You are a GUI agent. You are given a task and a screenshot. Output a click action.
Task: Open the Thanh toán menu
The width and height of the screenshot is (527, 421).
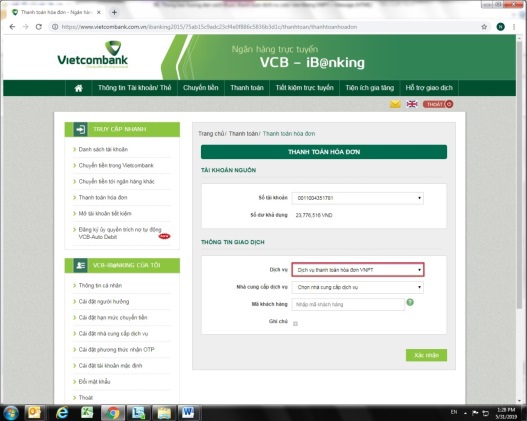coord(247,88)
